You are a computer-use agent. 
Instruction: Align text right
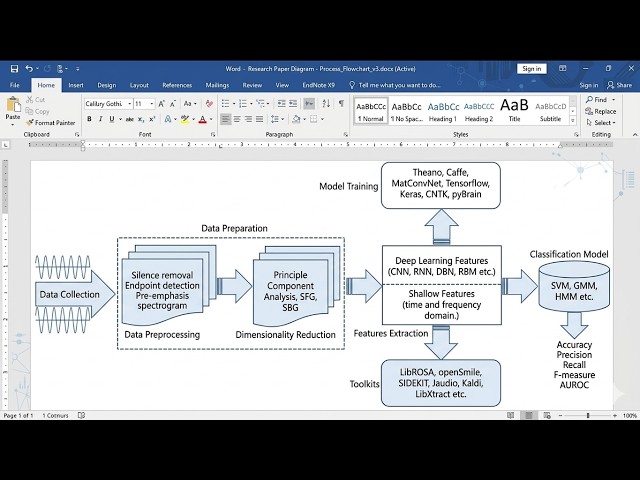coord(248,119)
